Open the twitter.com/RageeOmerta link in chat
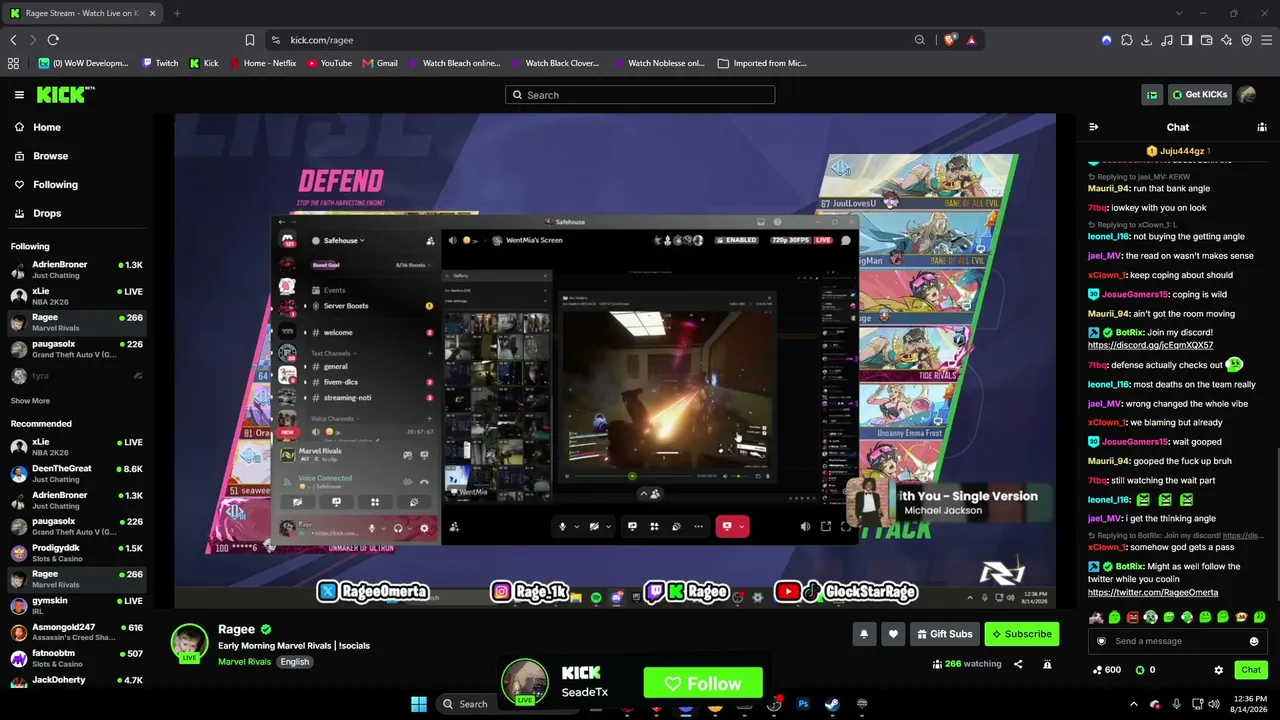This screenshot has width=1280, height=720. (x=1153, y=593)
